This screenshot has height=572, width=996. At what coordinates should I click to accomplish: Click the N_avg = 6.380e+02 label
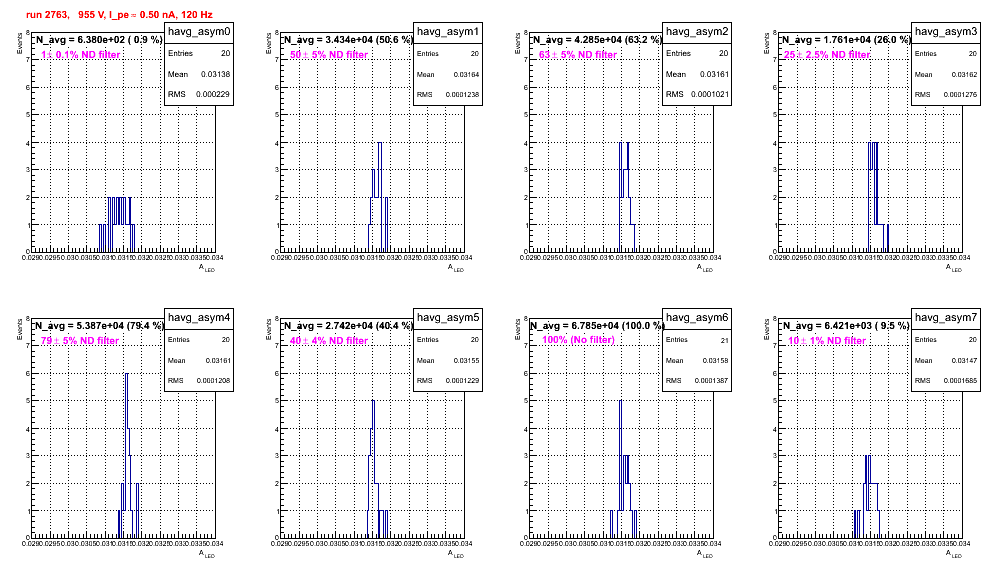(98, 39)
